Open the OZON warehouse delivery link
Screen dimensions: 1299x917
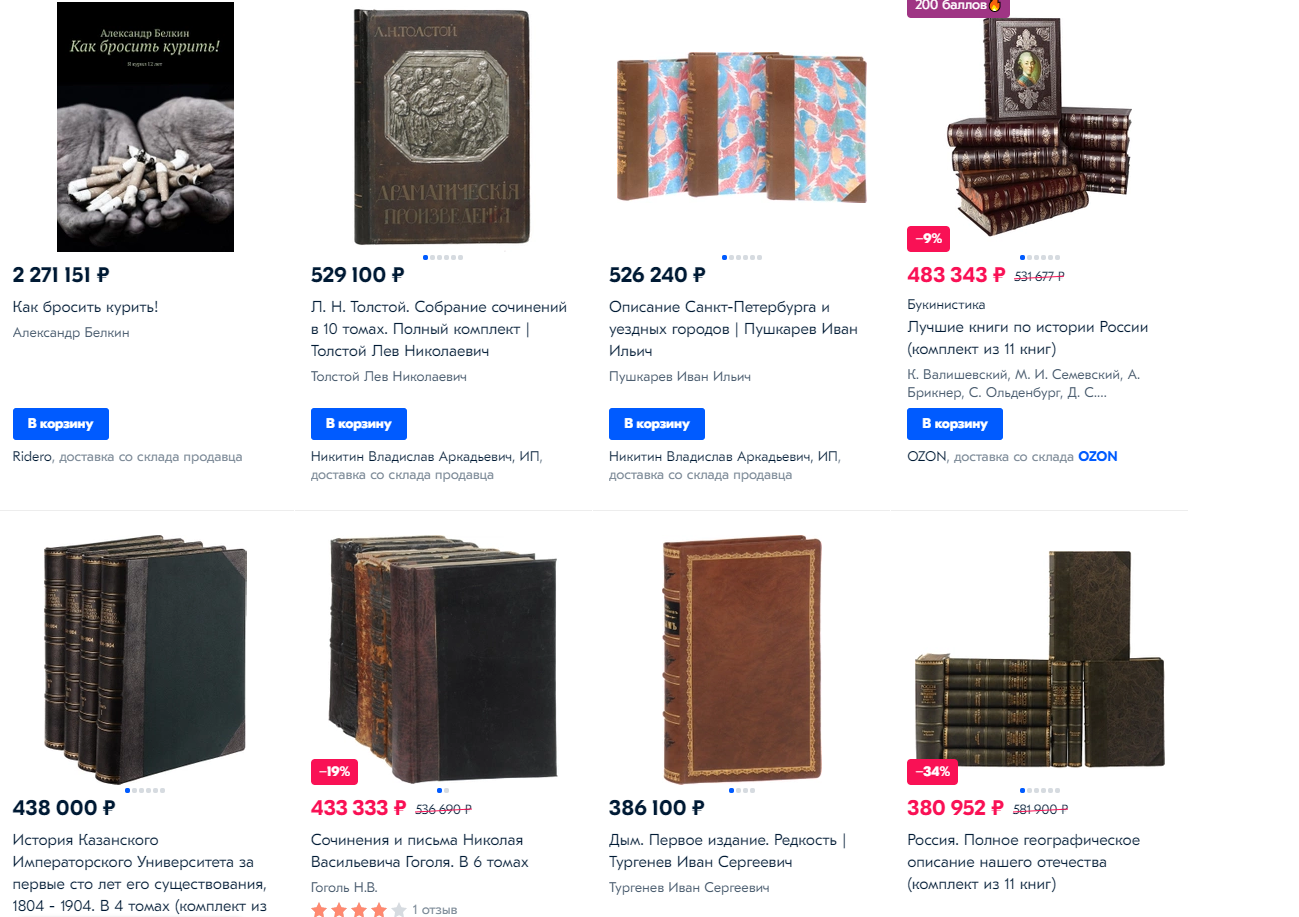pos(1097,456)
